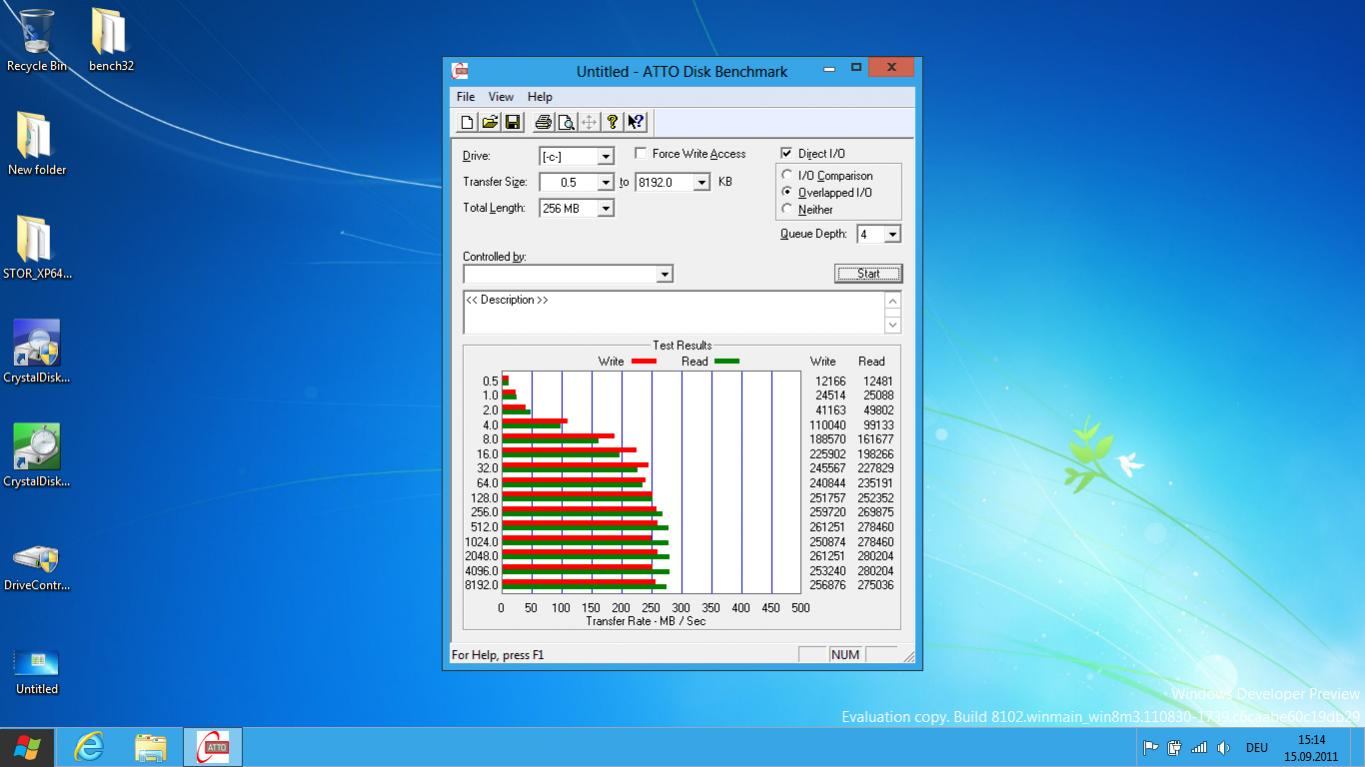Screen dimensions: 1365x767
Task: Open File Explorer from the taskbar
Action: coord(151,747)
